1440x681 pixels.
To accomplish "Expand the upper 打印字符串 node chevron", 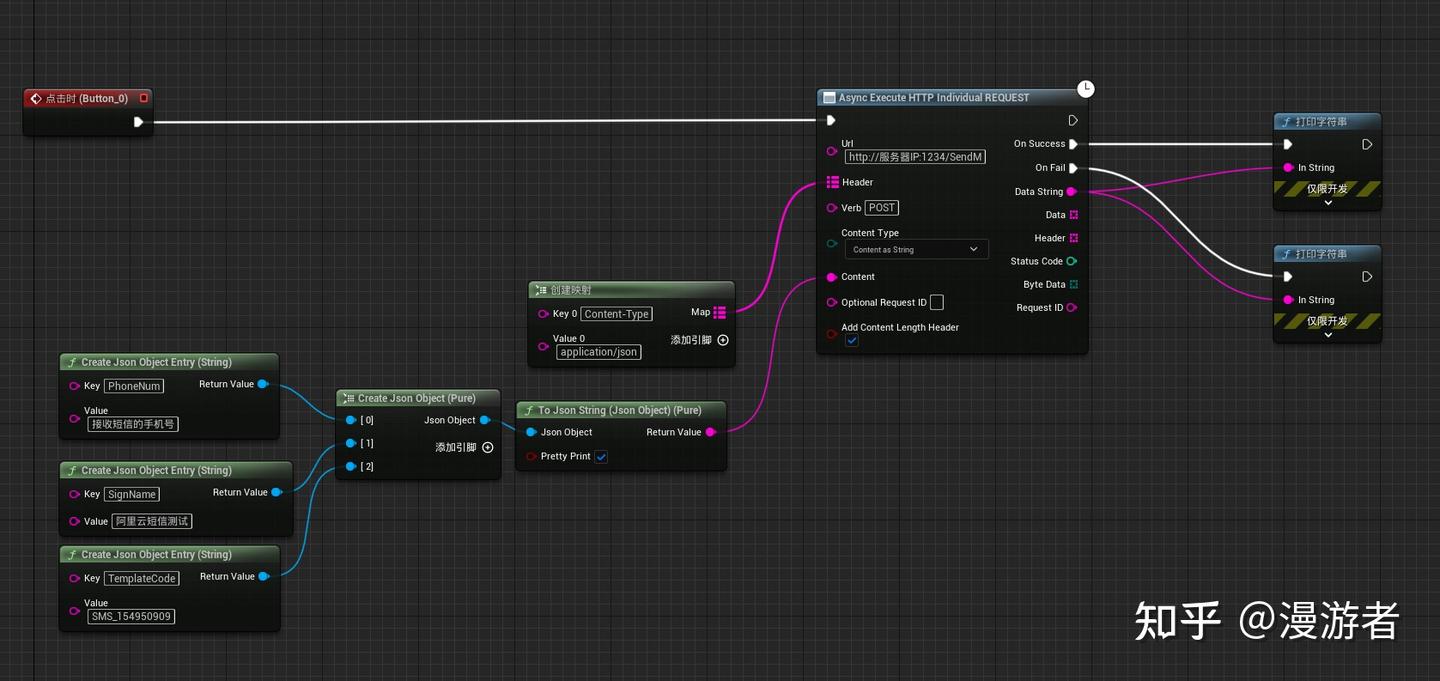I will (x=1328, y=203).
